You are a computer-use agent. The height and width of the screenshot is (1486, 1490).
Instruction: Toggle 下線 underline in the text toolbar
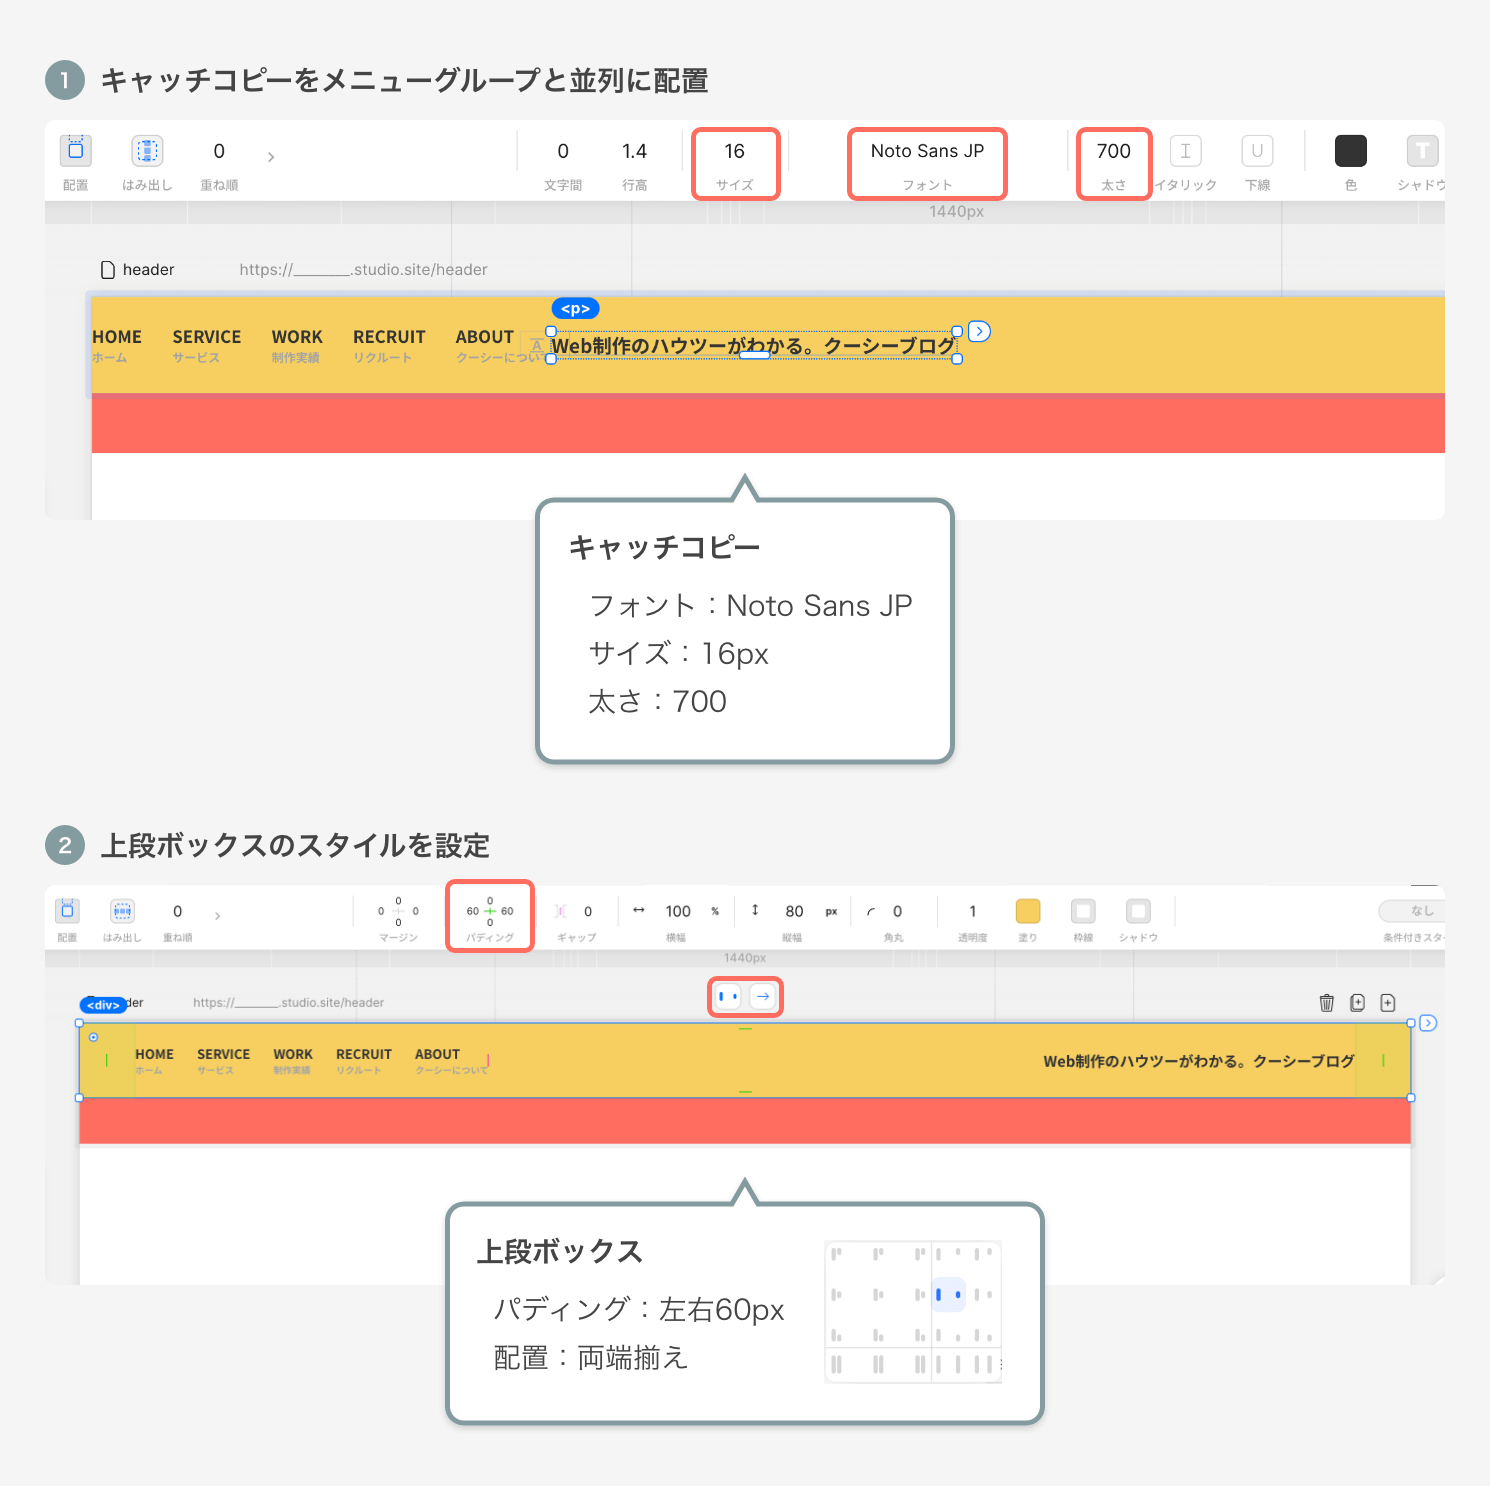1257,151
